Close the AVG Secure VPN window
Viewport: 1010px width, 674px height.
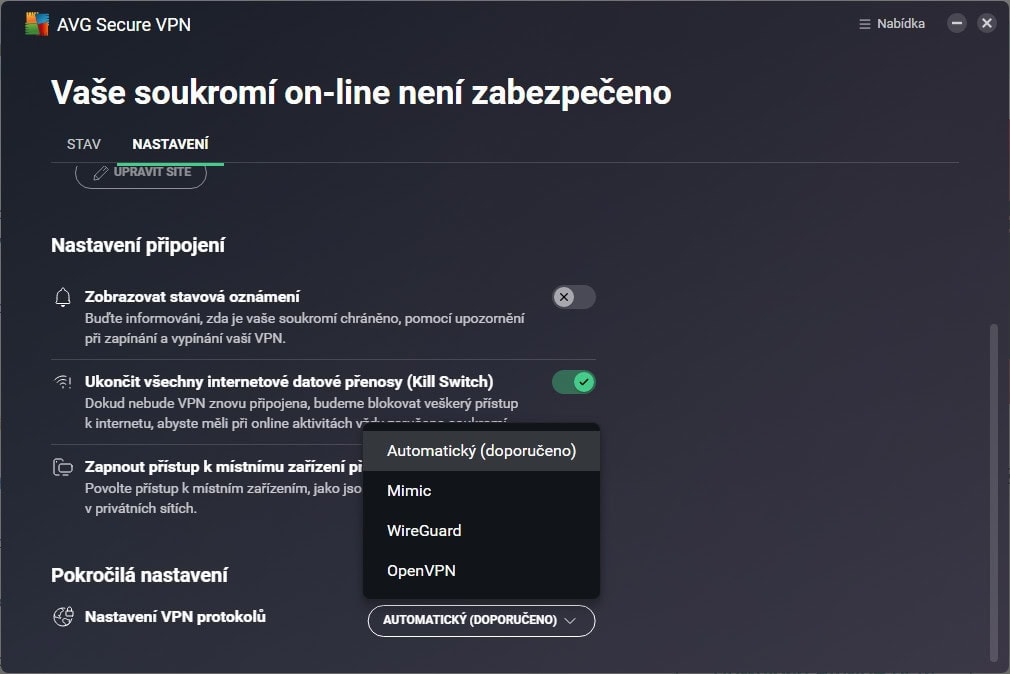pyautogui.click(x=987, y=24)
